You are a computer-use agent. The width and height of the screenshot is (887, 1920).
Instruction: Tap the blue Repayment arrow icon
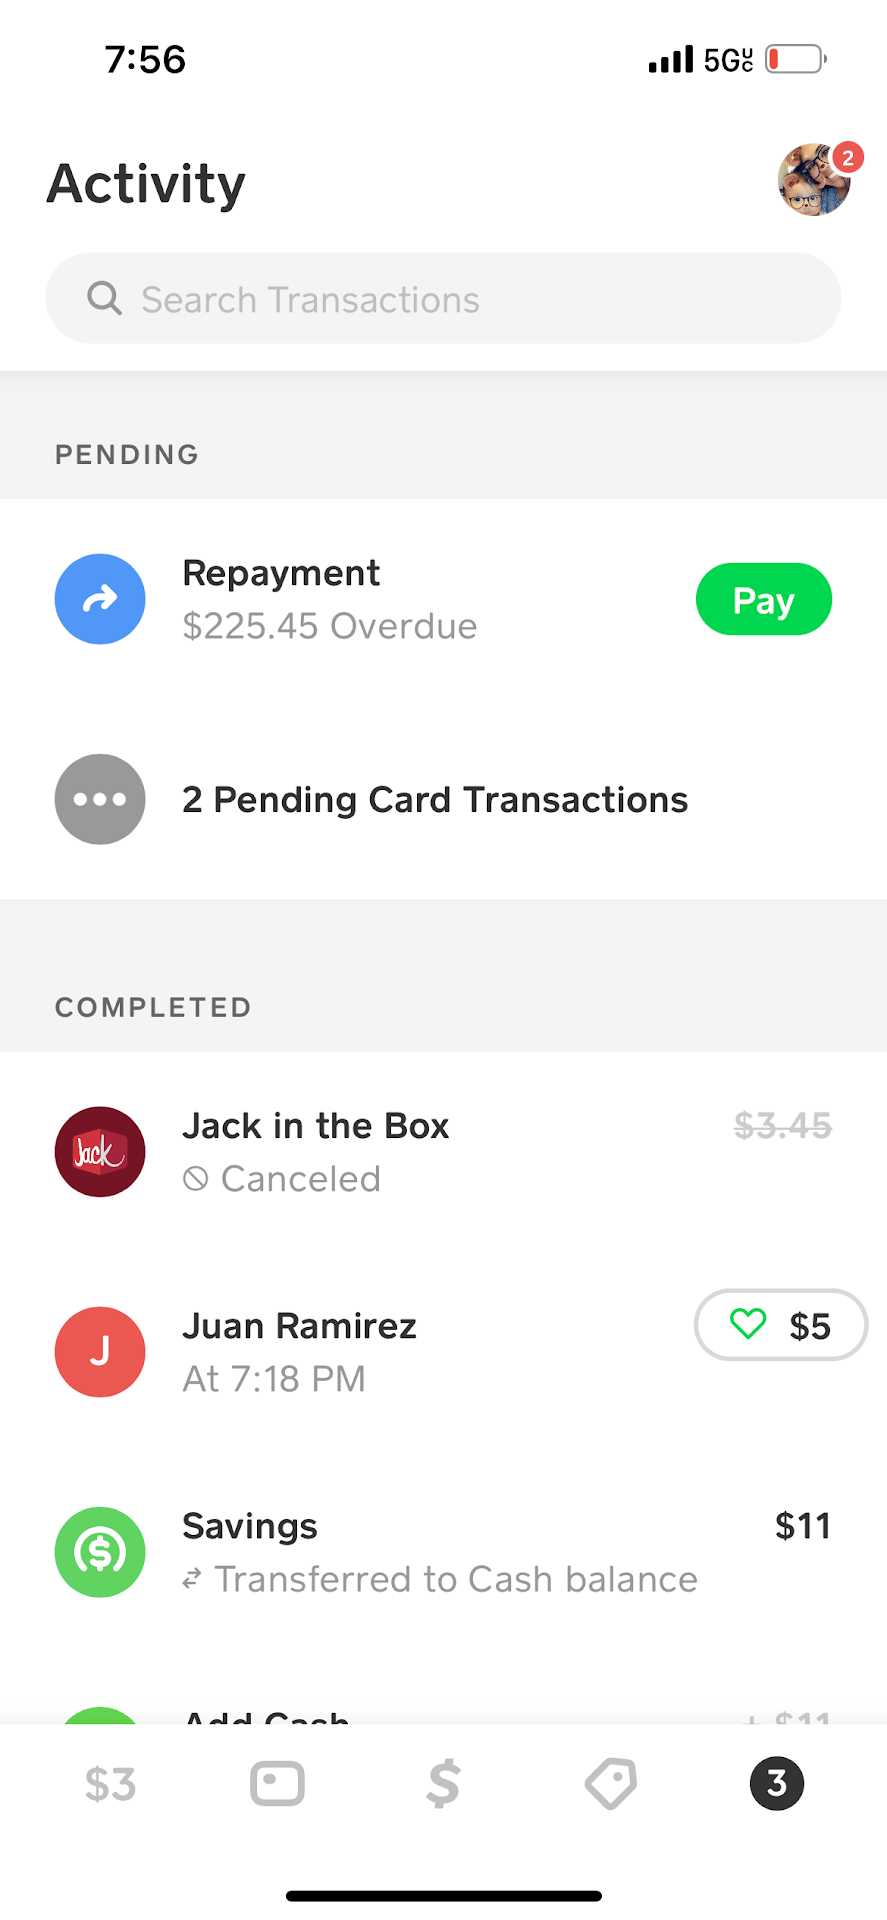tap(100, 599)
